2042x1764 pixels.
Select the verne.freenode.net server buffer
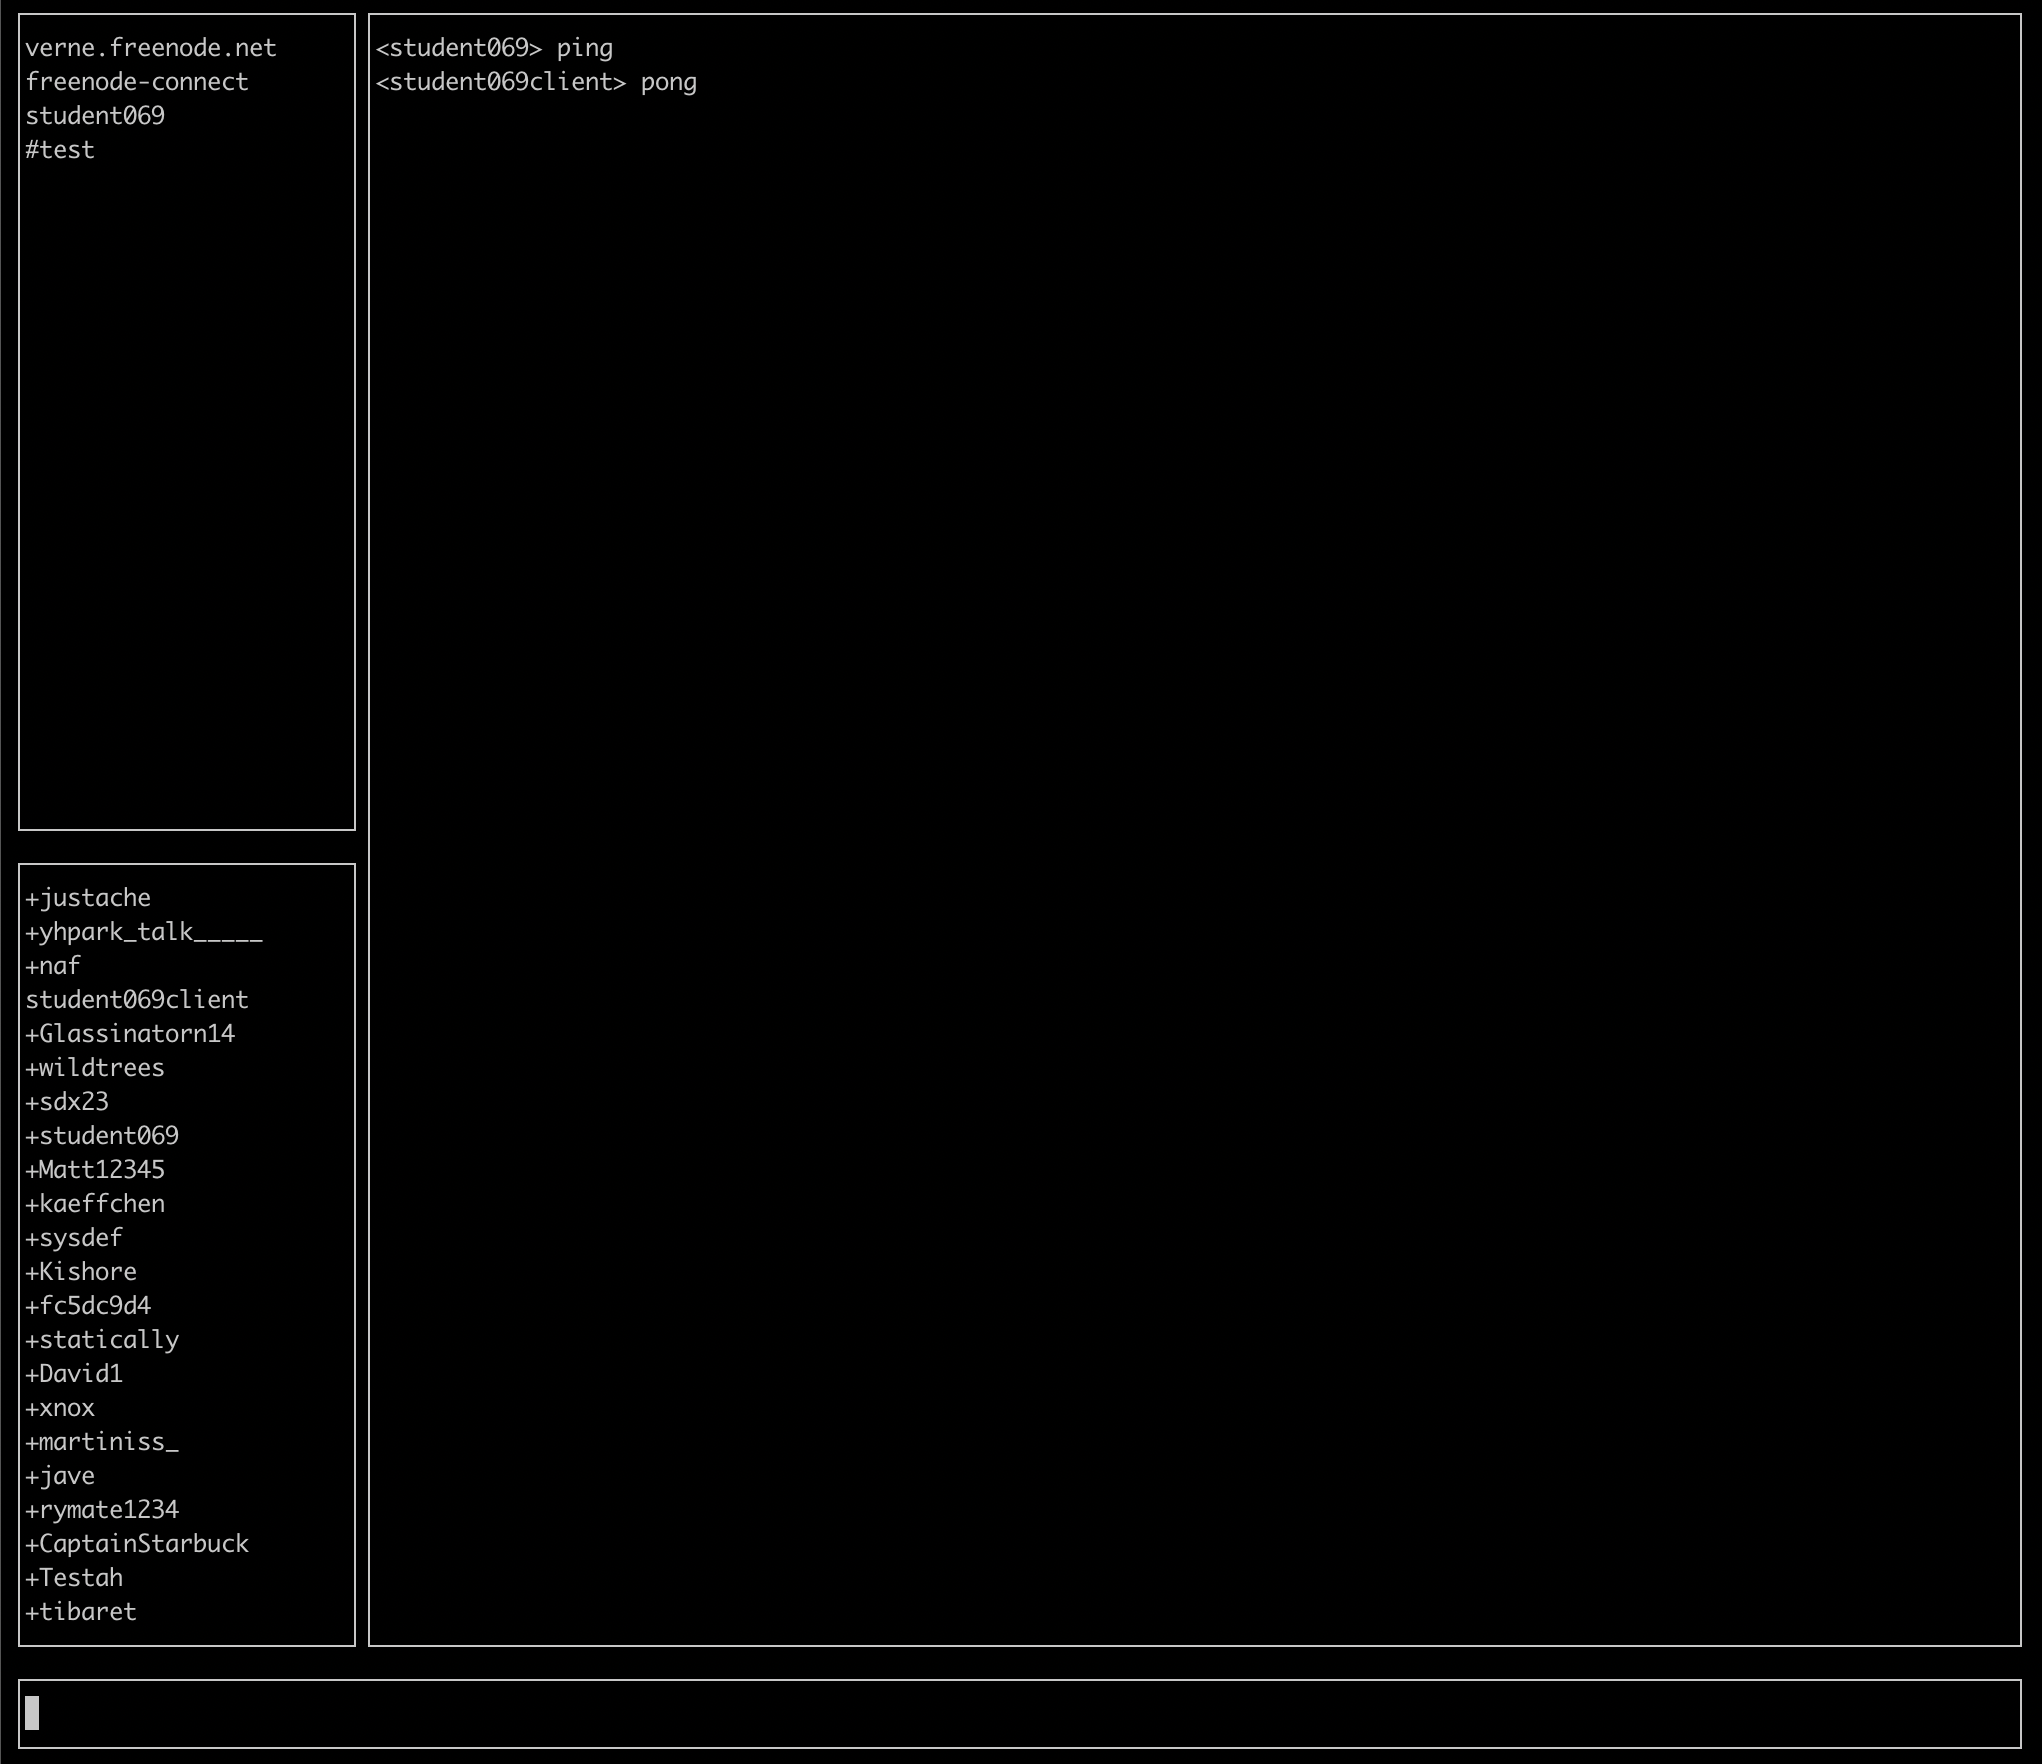point(150,48)
